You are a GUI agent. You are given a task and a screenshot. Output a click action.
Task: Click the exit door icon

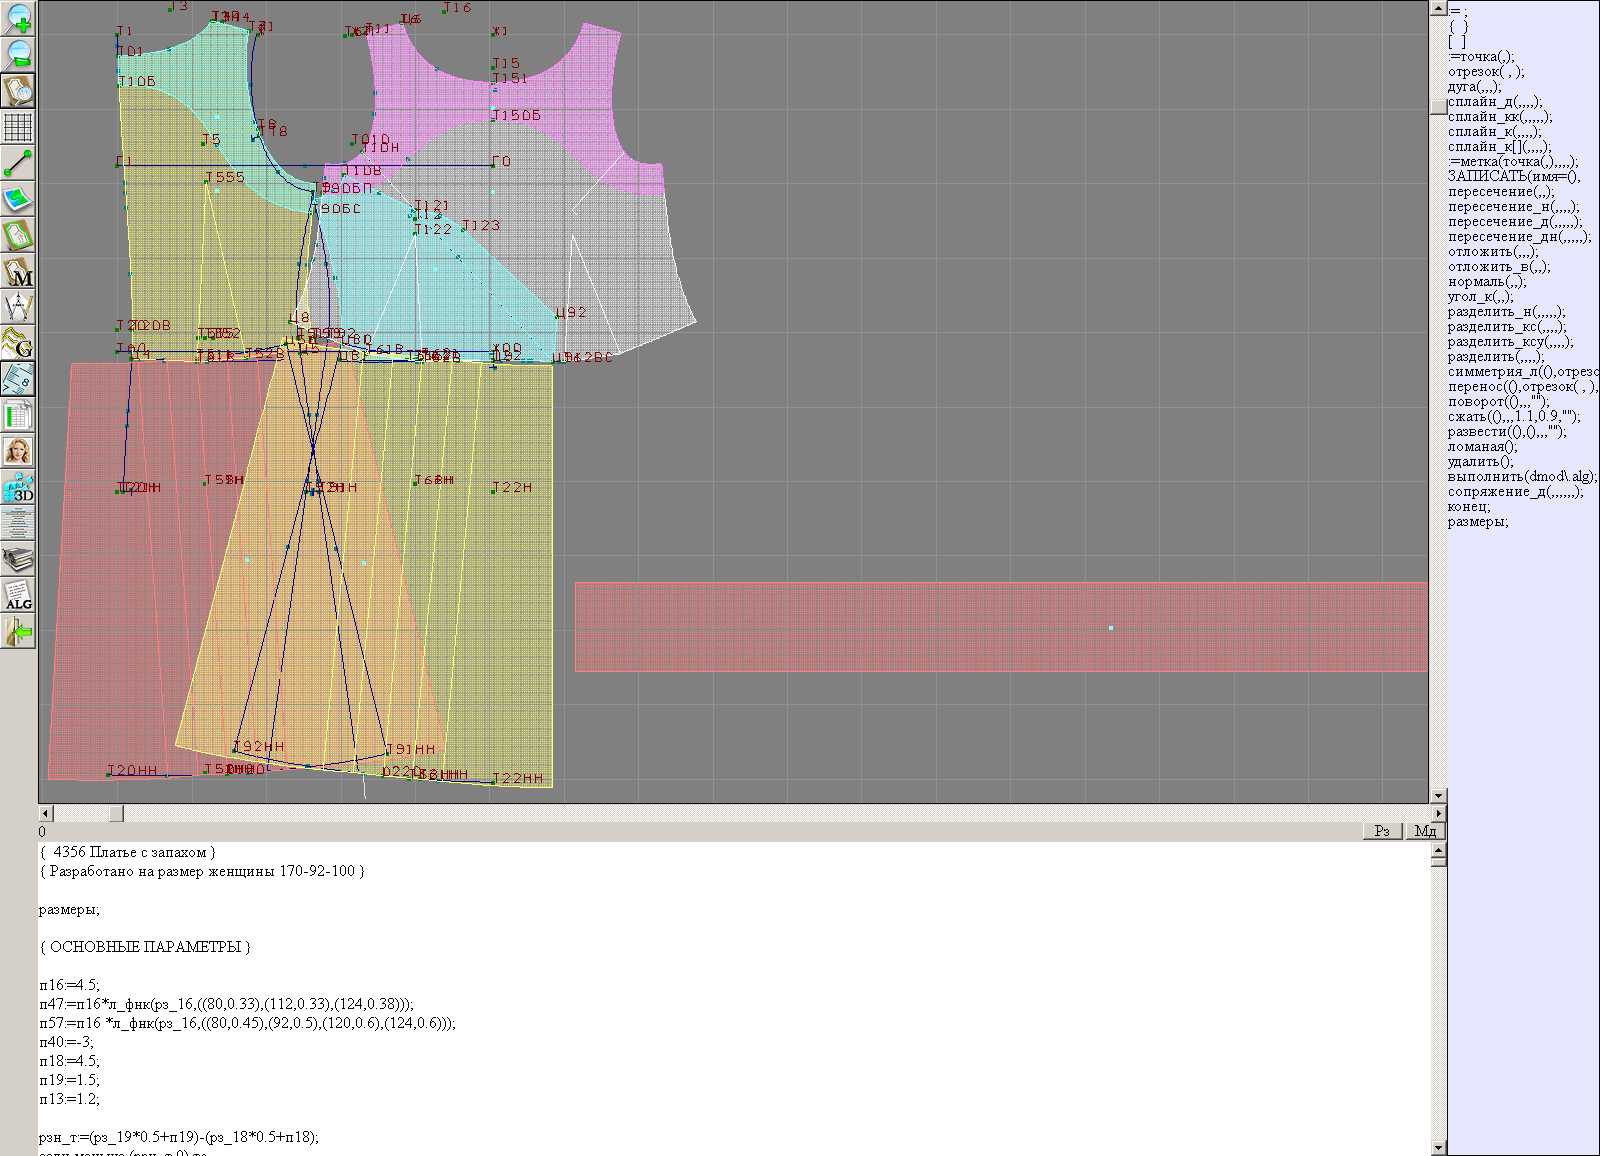[x=18, y=631]
